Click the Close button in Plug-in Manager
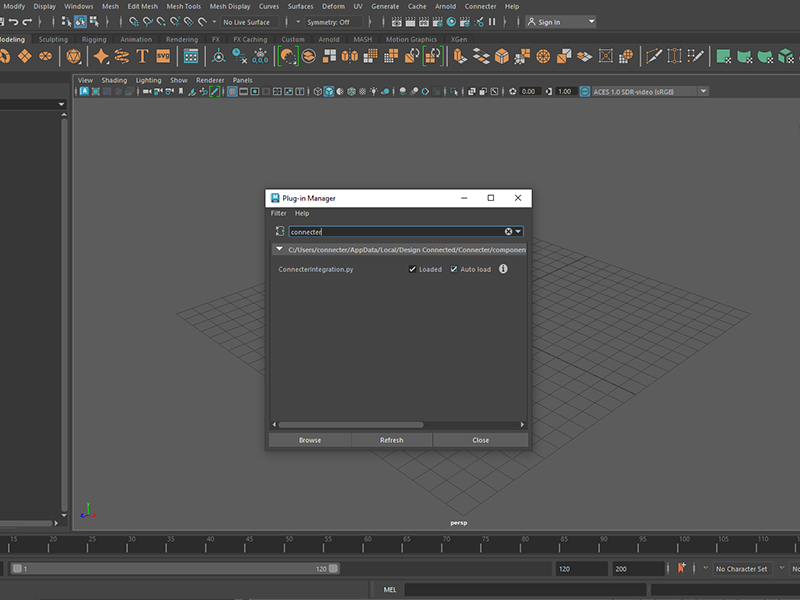Image resolution: width=800 pixels, height=600 pixels. (481, 440)
